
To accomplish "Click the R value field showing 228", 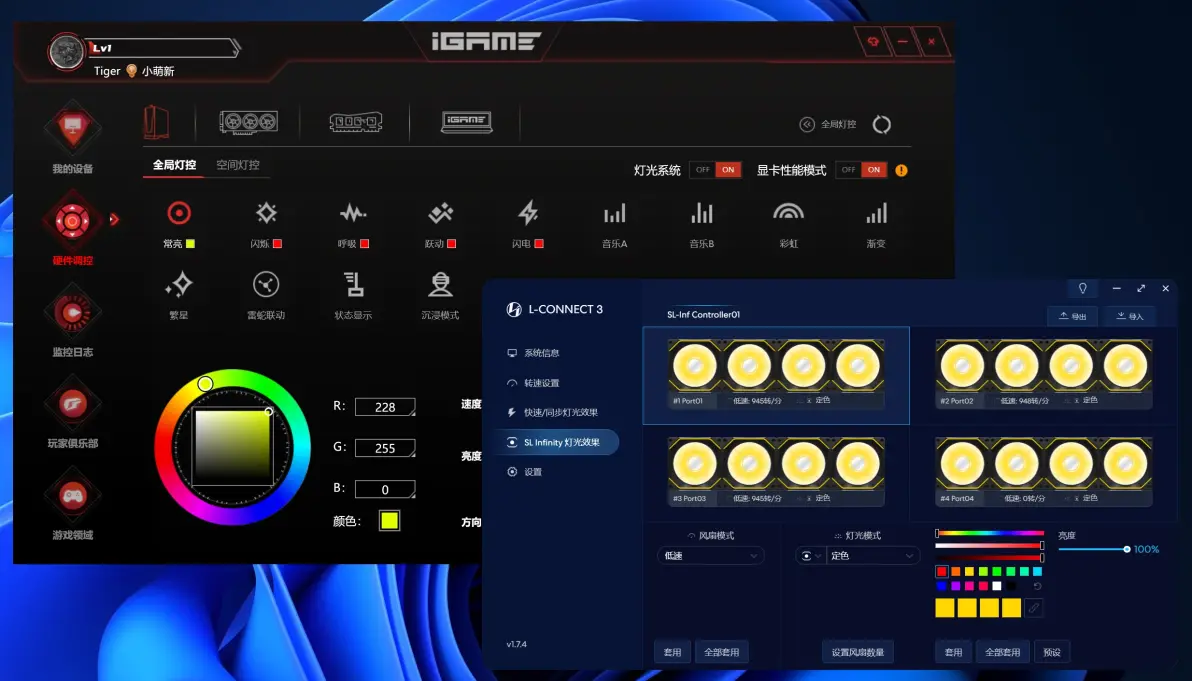I will [x=385, y=407].
